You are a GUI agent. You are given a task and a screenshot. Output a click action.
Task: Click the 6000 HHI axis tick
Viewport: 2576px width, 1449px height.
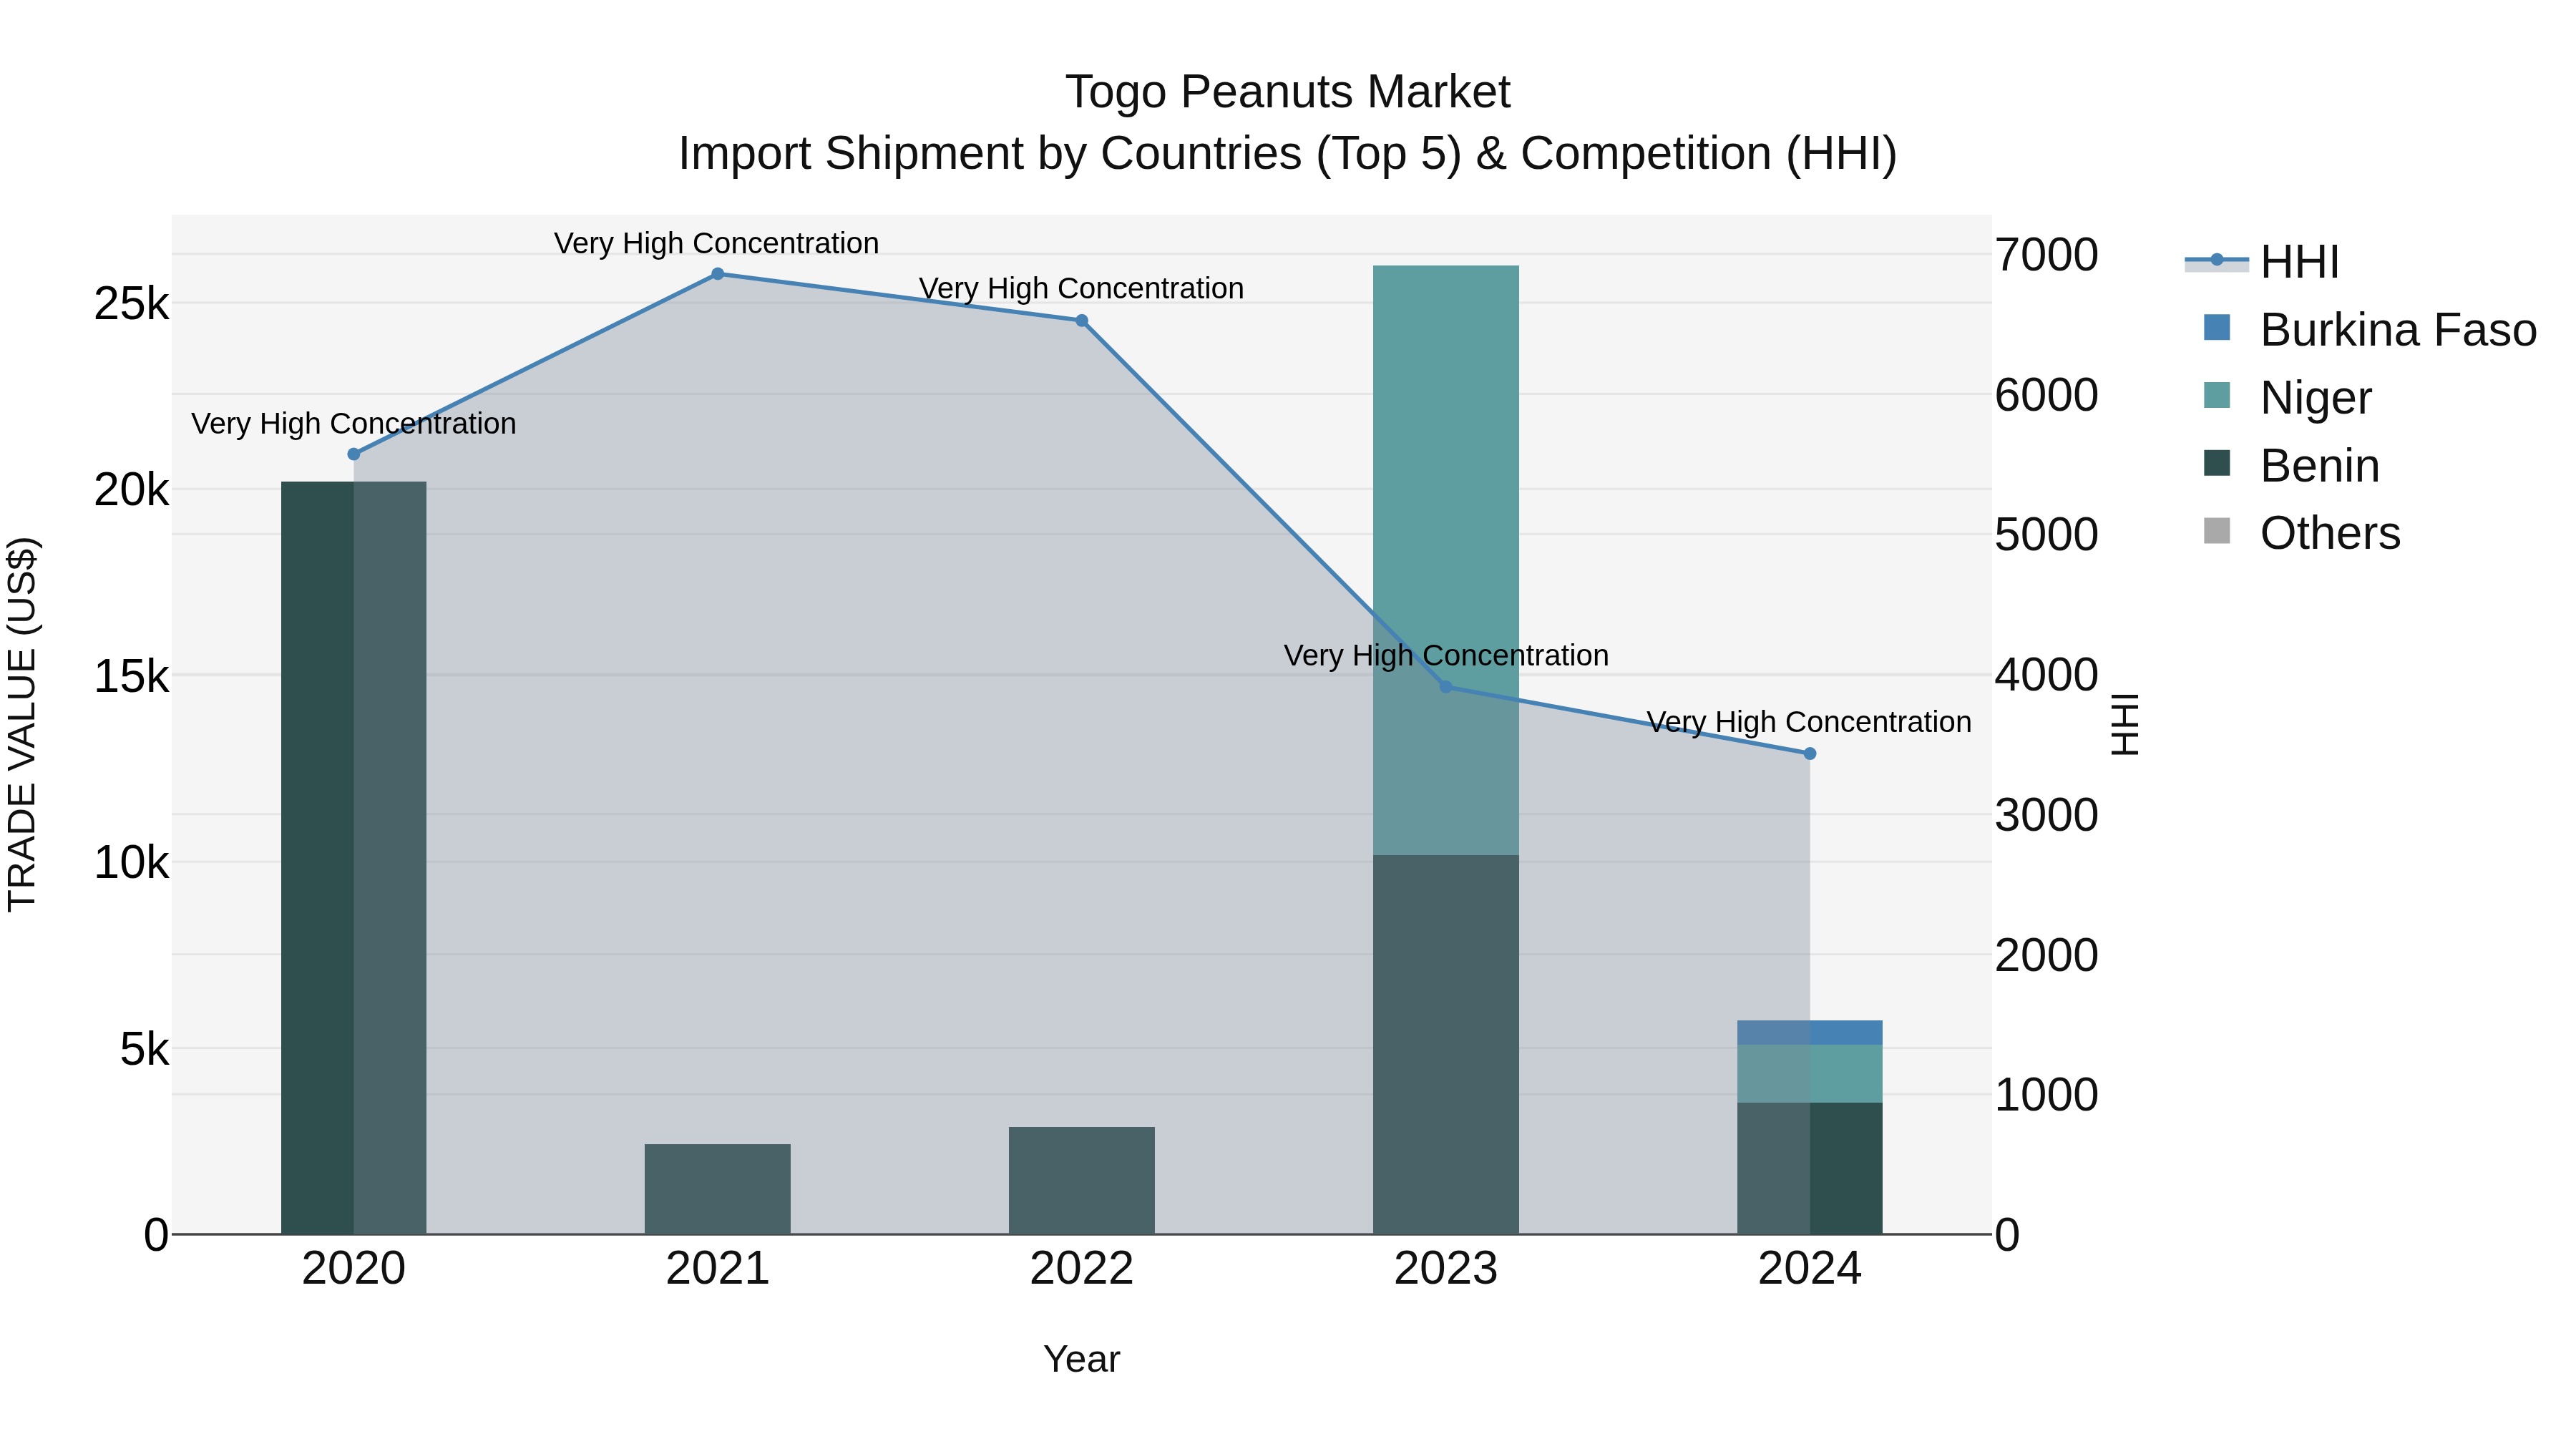coord(2046,395)
